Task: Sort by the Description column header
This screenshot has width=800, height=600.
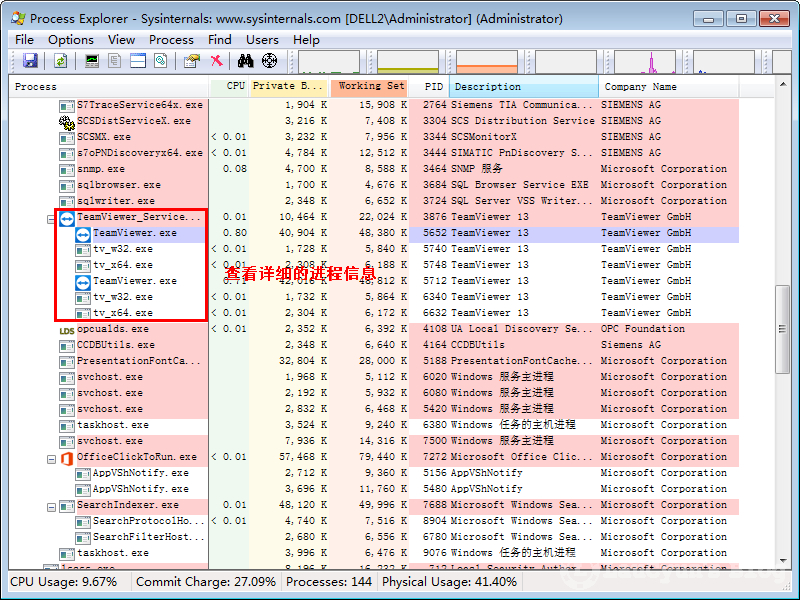Action: pyautogui.click(x=523, y=86)
